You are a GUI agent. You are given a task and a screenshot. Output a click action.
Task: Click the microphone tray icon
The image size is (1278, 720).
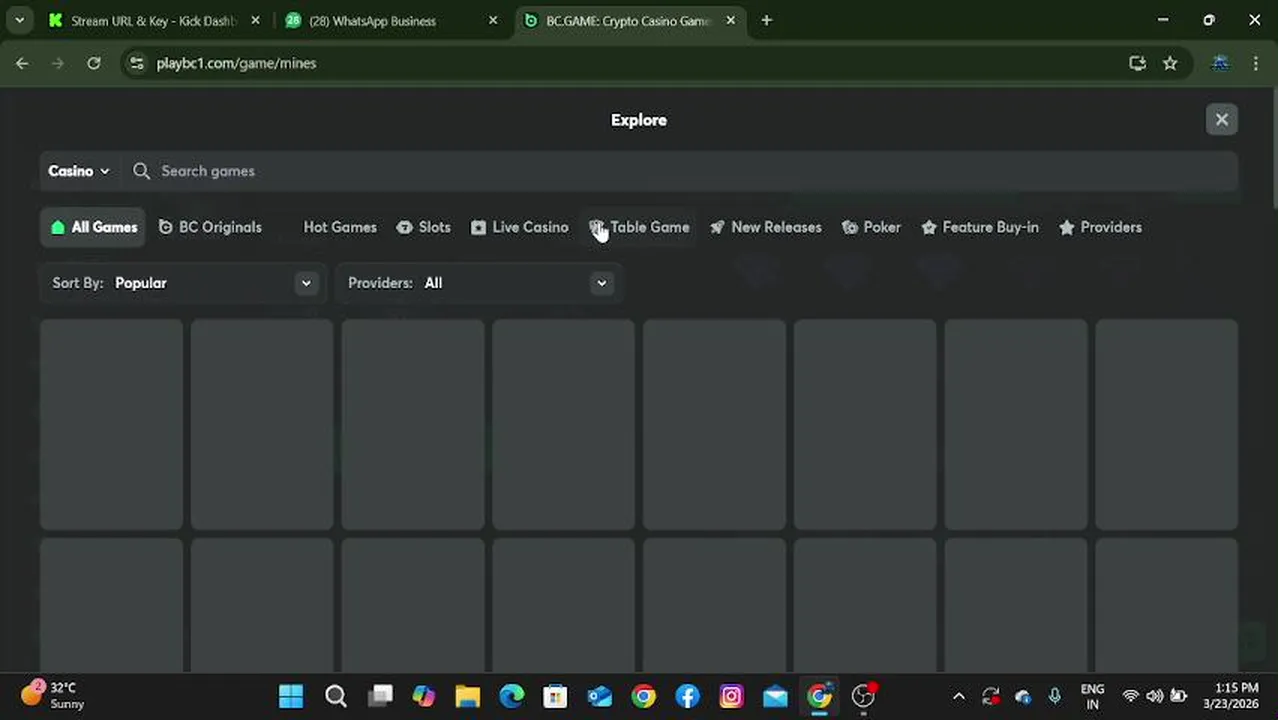(1054, 696)
